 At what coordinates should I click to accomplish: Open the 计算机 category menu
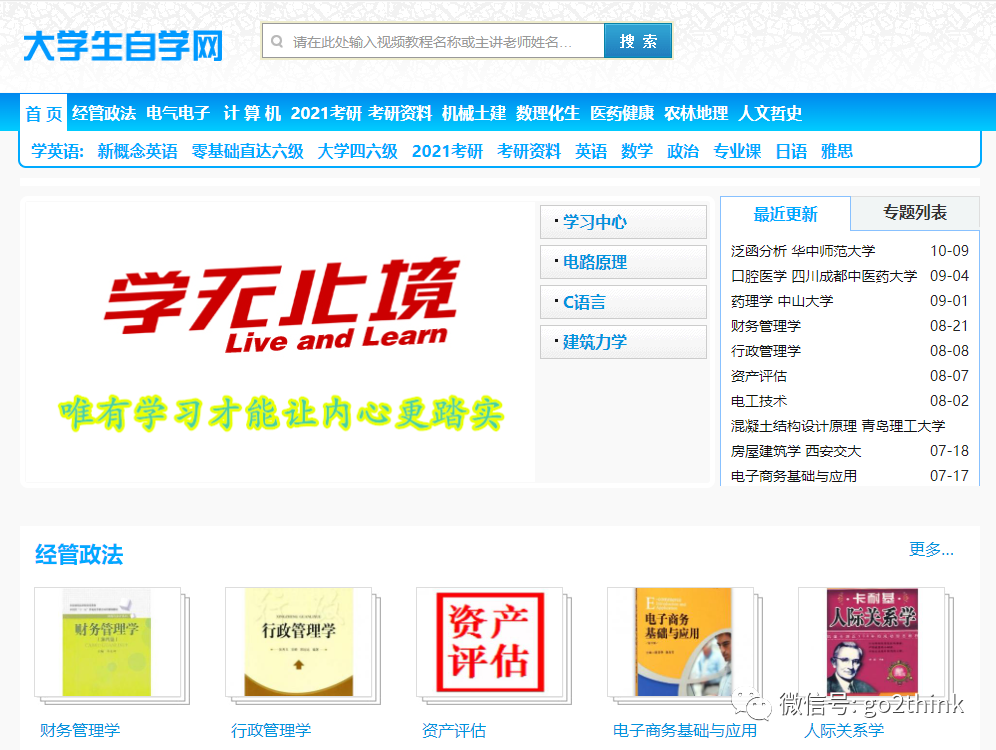pyautogui.click(x=255, y=114)
